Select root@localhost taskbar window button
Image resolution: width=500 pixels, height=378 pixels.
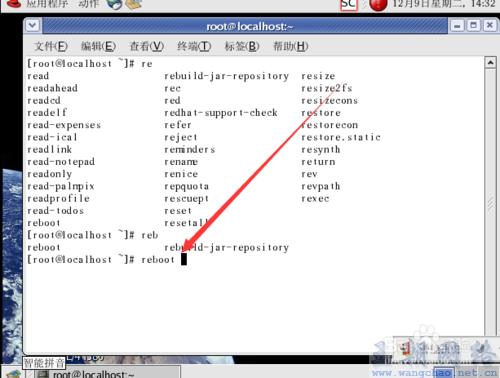point(107,373)
